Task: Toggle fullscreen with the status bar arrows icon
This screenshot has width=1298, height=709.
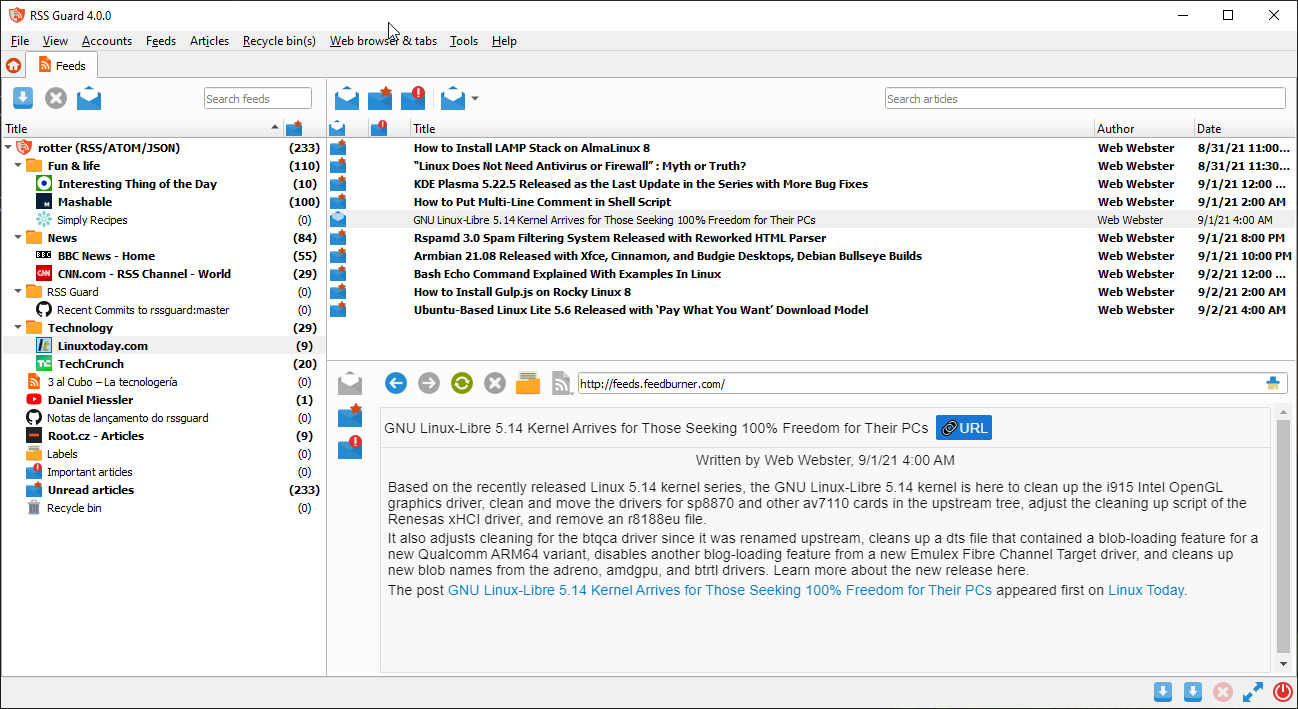Action: (x=1253, y=692)
